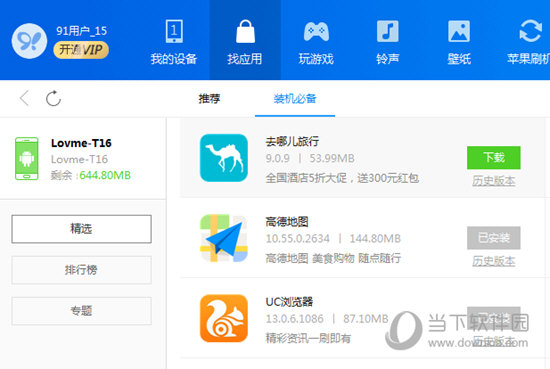Click the green 下载 button
Screen dimensions: 550x369
(494, 157)
